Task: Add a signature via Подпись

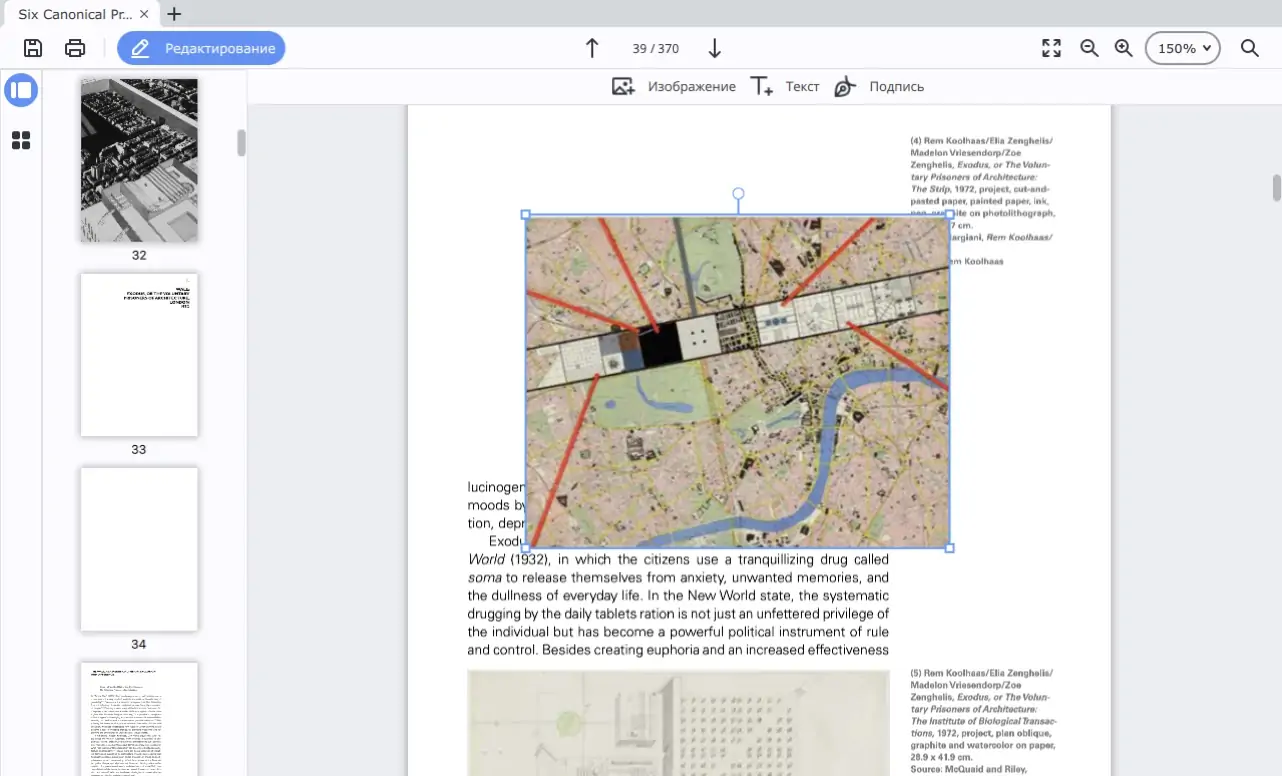Action: 878,87
